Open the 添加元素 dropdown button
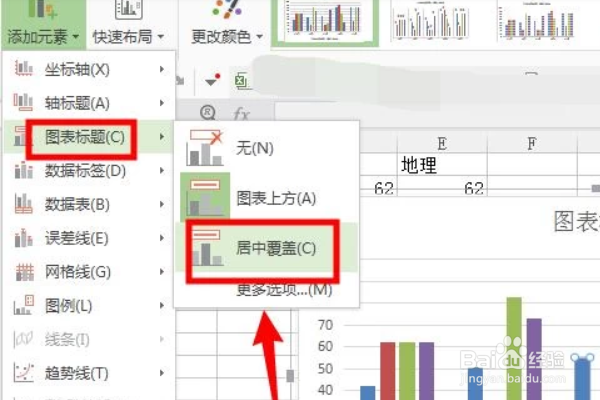The width and height of the screenshot is (600, 400). 43,24
